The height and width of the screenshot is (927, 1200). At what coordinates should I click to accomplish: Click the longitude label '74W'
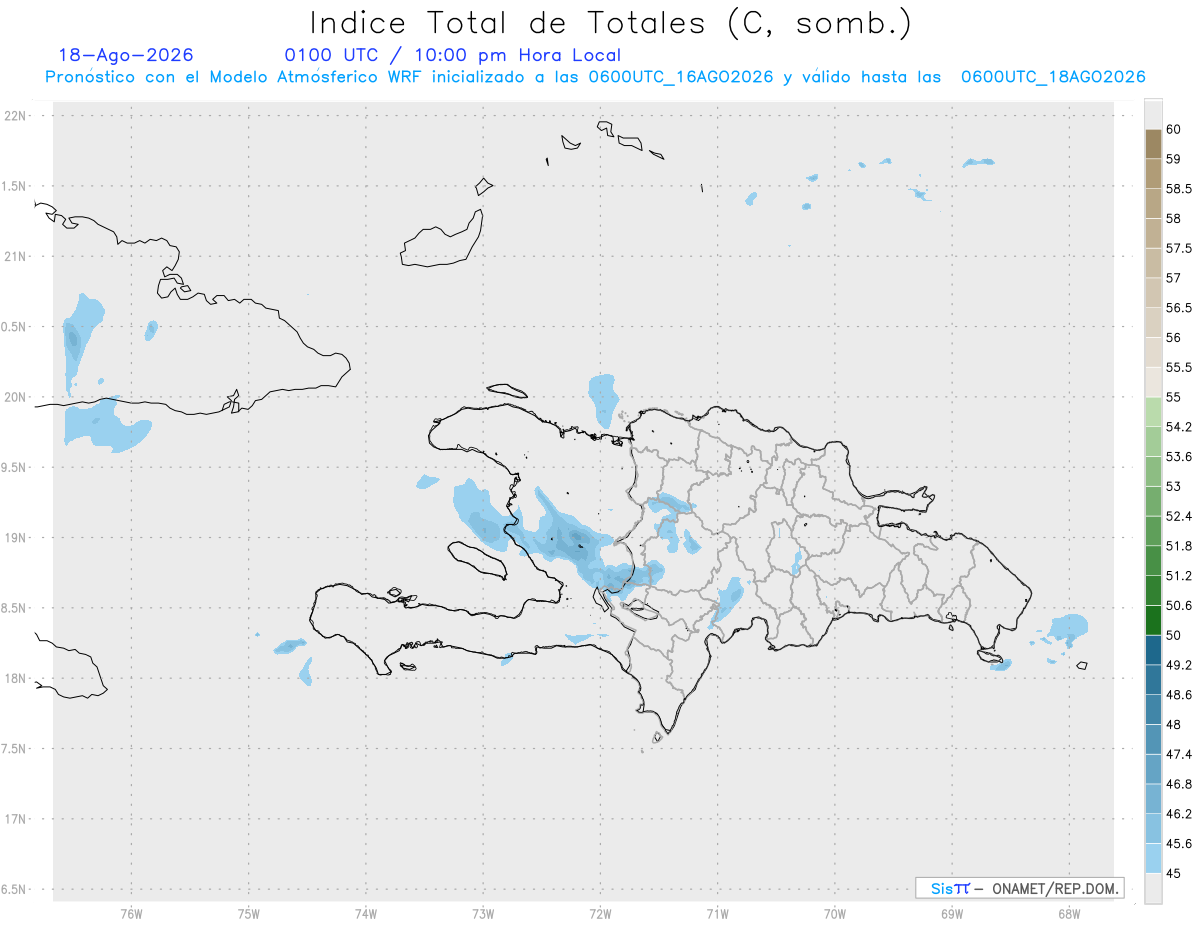click(365, 914)
